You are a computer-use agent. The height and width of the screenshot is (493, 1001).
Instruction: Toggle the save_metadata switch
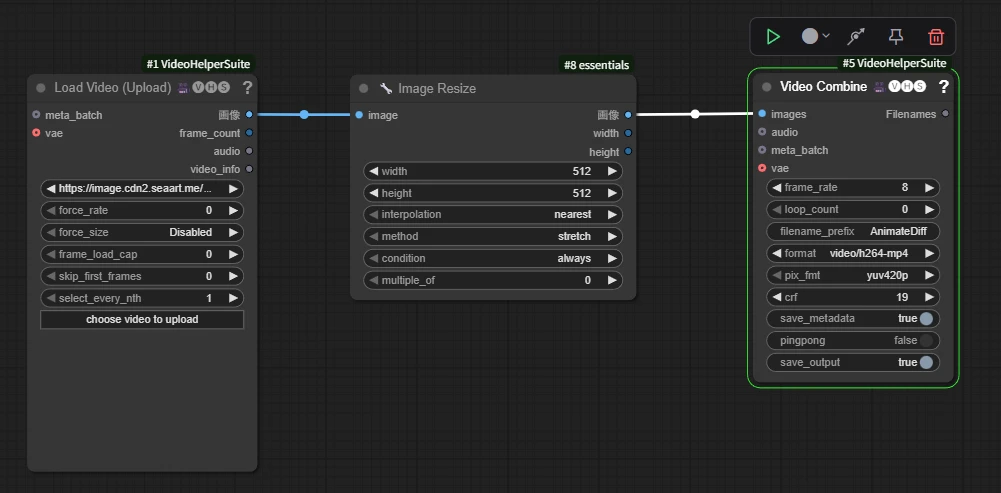926,319
